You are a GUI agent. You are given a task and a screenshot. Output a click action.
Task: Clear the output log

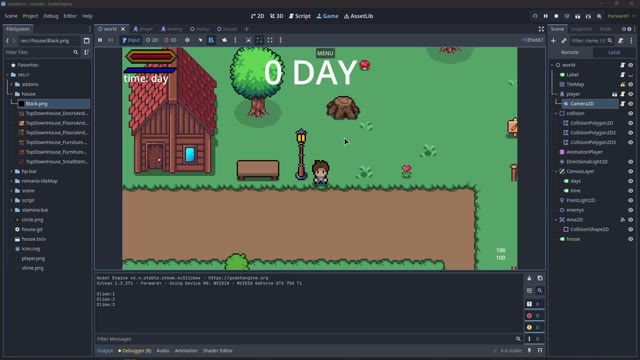pyautogui.click(x=529, y=278)
